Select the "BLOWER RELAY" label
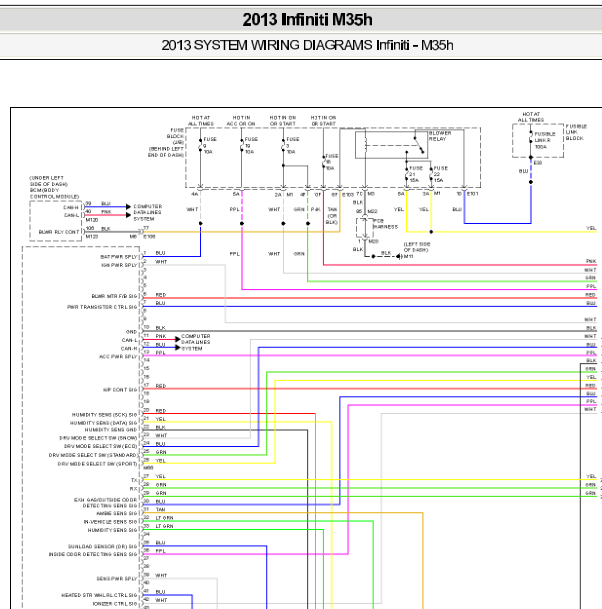Screen dimensions: 602x609 [440, 136]
